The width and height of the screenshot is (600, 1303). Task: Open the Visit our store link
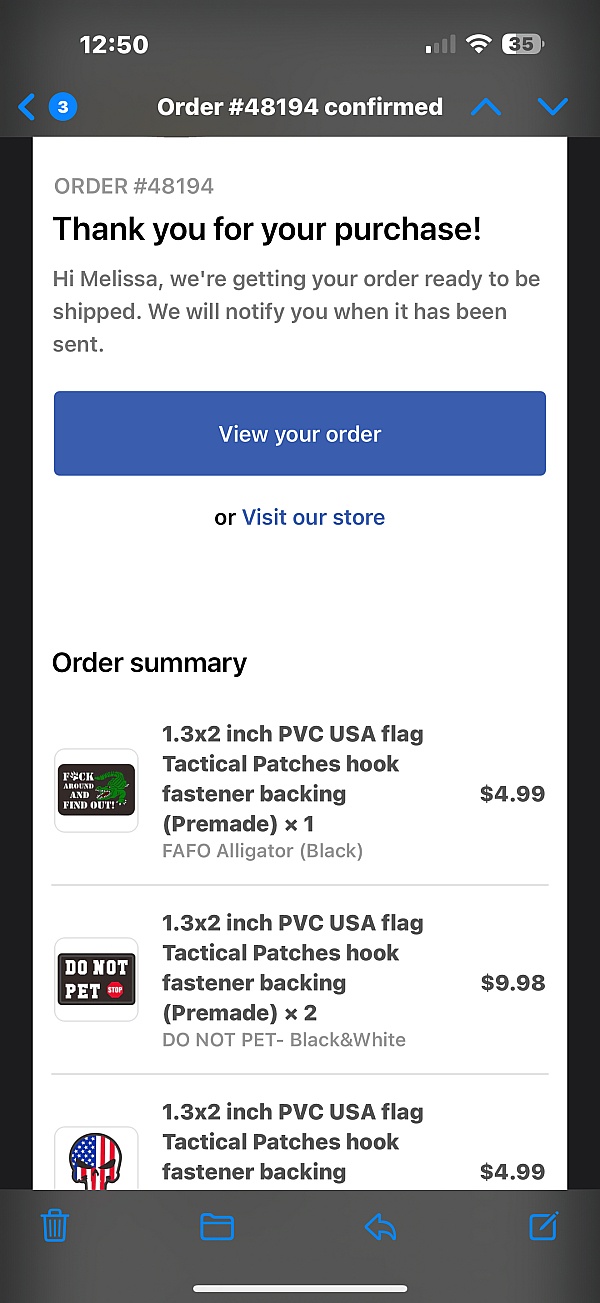click(x=313, y=517)
